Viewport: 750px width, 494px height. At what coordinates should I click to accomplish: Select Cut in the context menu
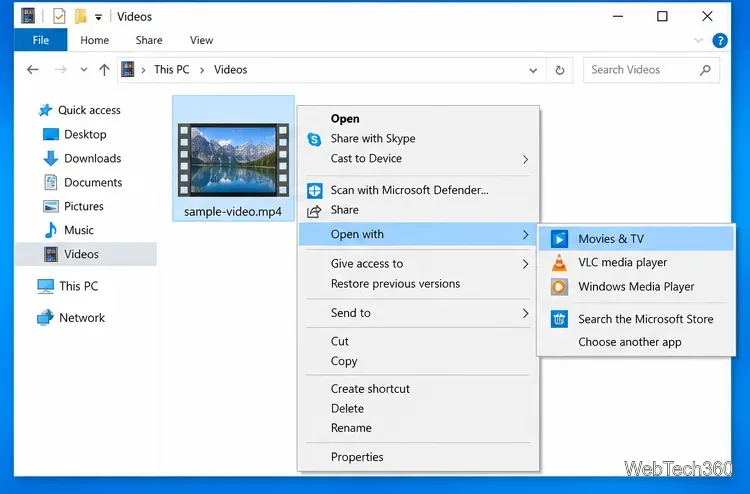click(x=419, y=341)
